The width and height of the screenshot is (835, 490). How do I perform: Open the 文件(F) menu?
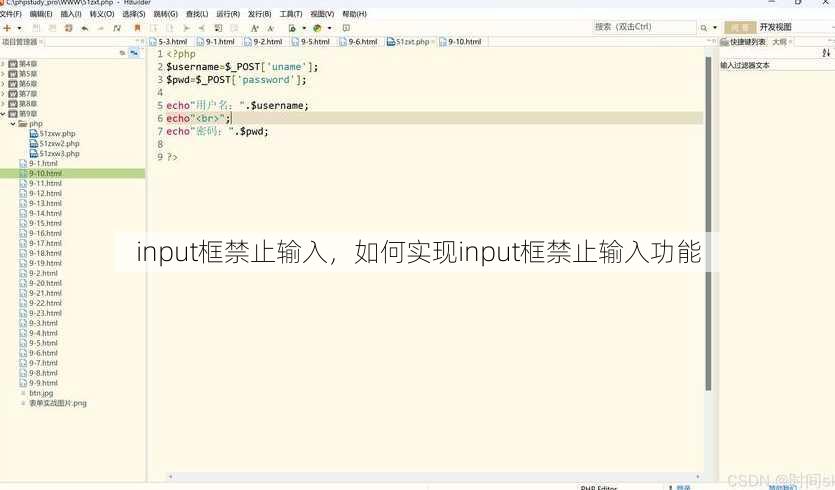[x=11, y=14]
